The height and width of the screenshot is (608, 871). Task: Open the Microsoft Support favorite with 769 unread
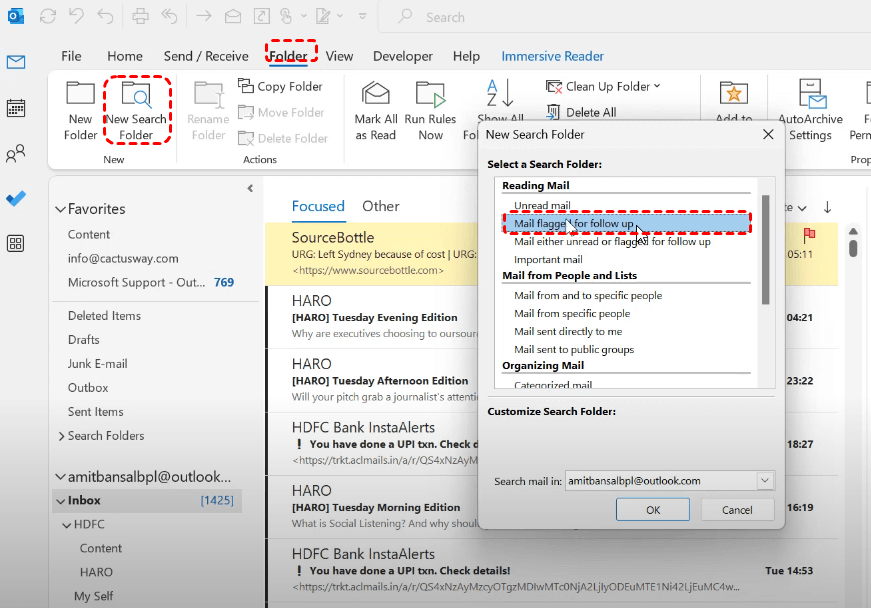[x=151, y=282]
